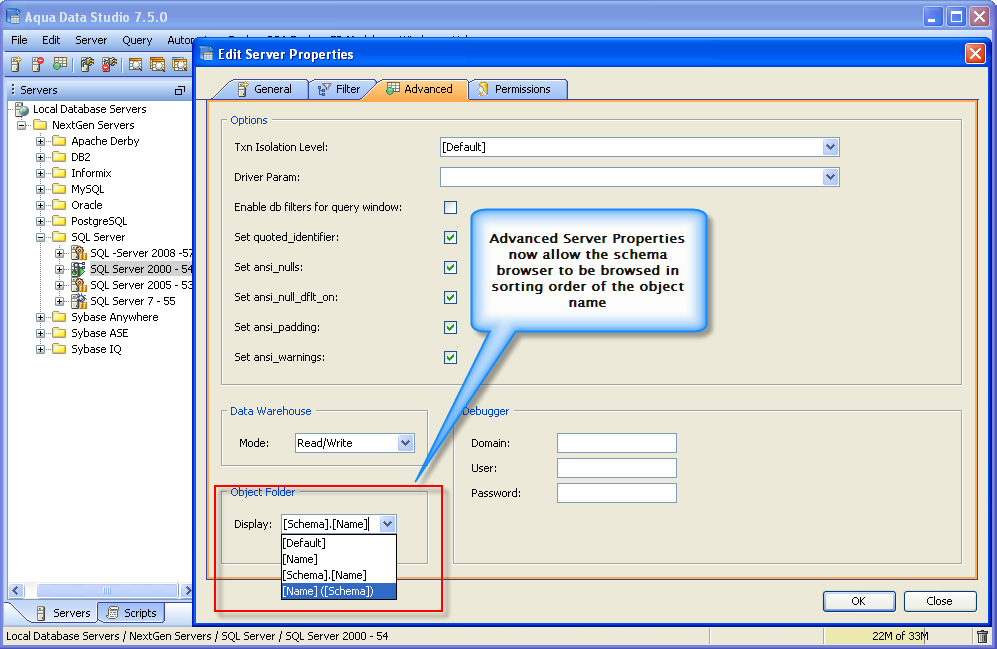Open the Data Warehouse Mode dropdown

(406, 443)
